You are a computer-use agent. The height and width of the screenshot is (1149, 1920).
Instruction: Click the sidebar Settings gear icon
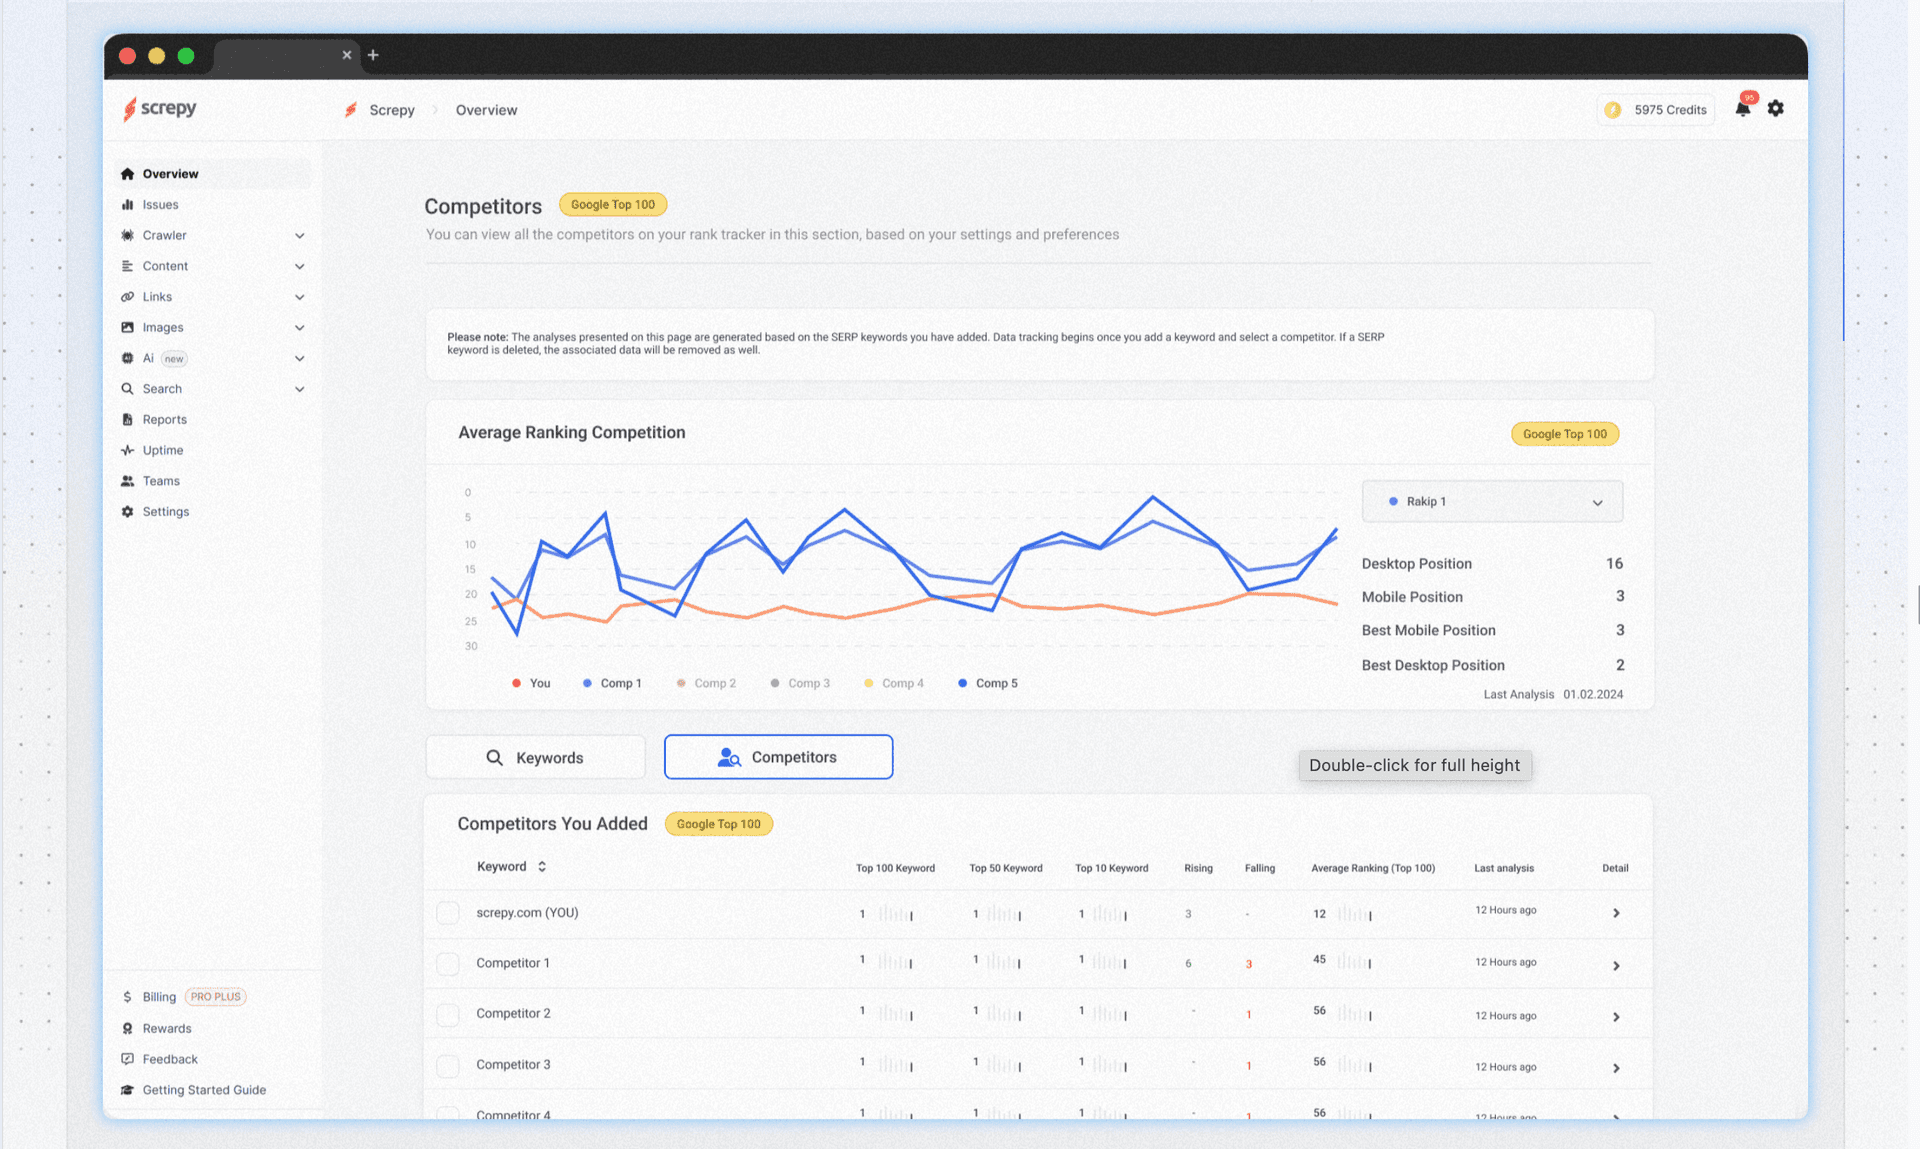pos(127,512)
